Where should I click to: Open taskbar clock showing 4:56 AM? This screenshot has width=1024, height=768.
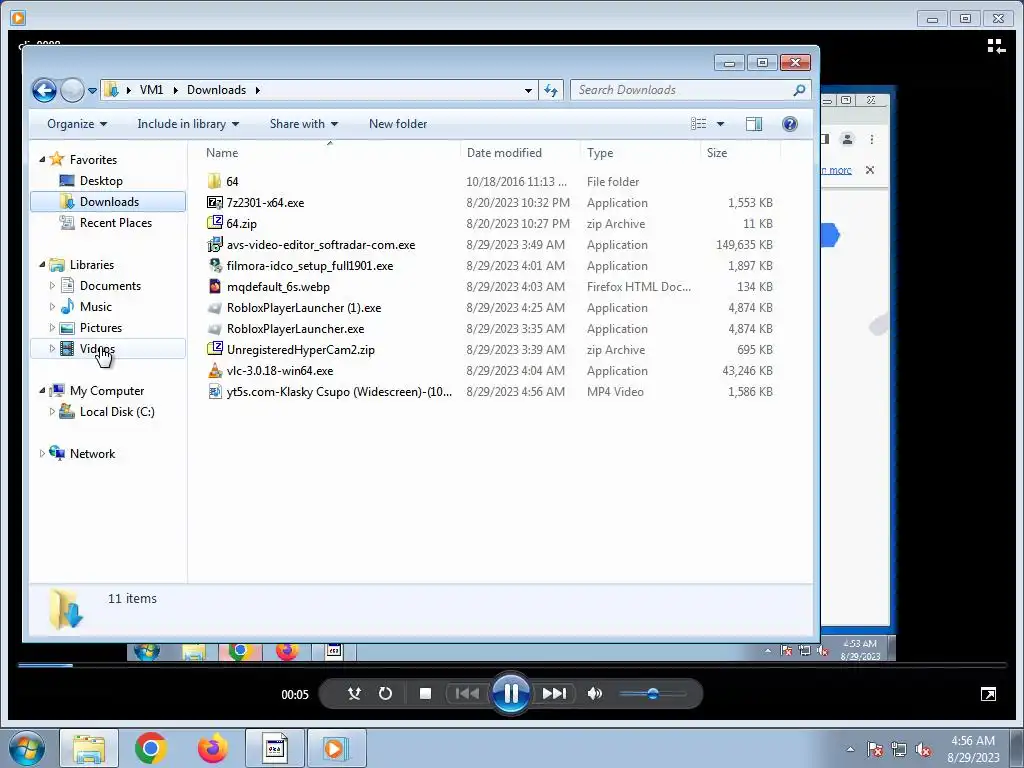pos(973,749)
